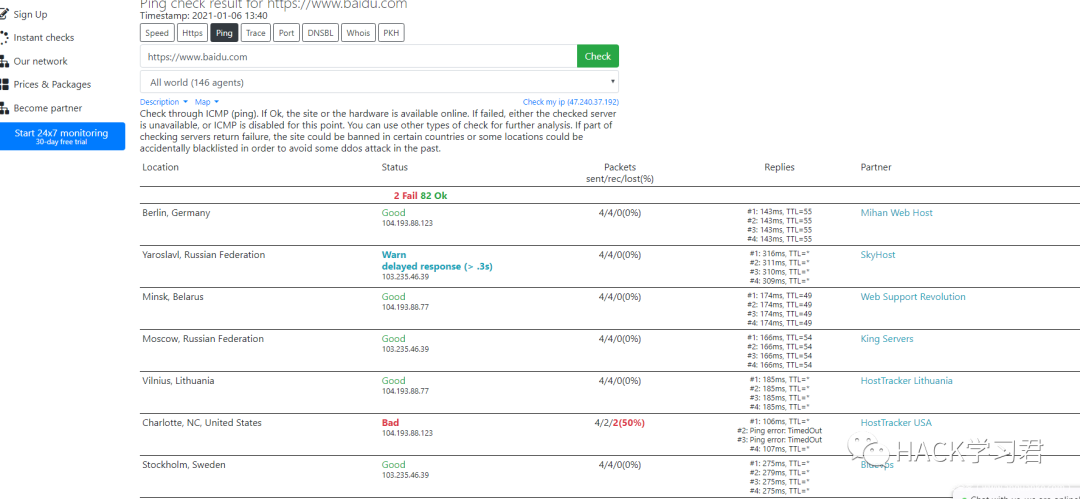Switch to the Speed check tab
Viewport: 1080px width, 499px height.
(157, 32)
